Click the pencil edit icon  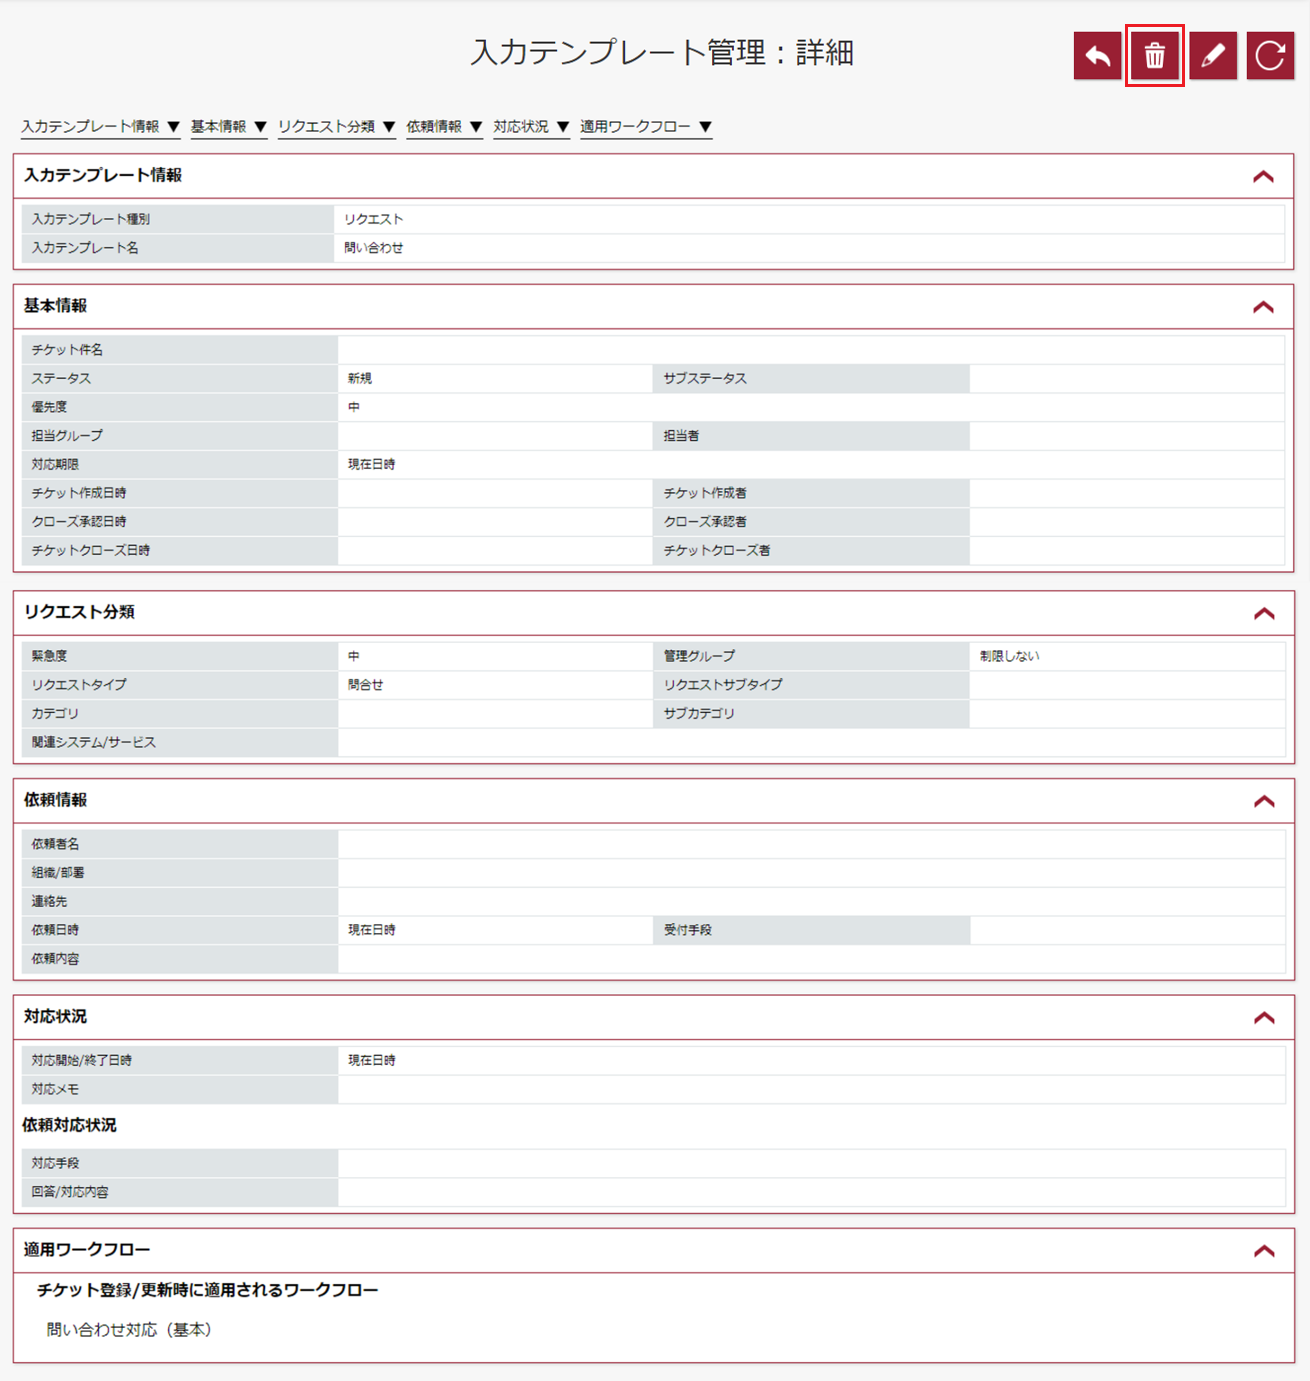point(1213,55)
